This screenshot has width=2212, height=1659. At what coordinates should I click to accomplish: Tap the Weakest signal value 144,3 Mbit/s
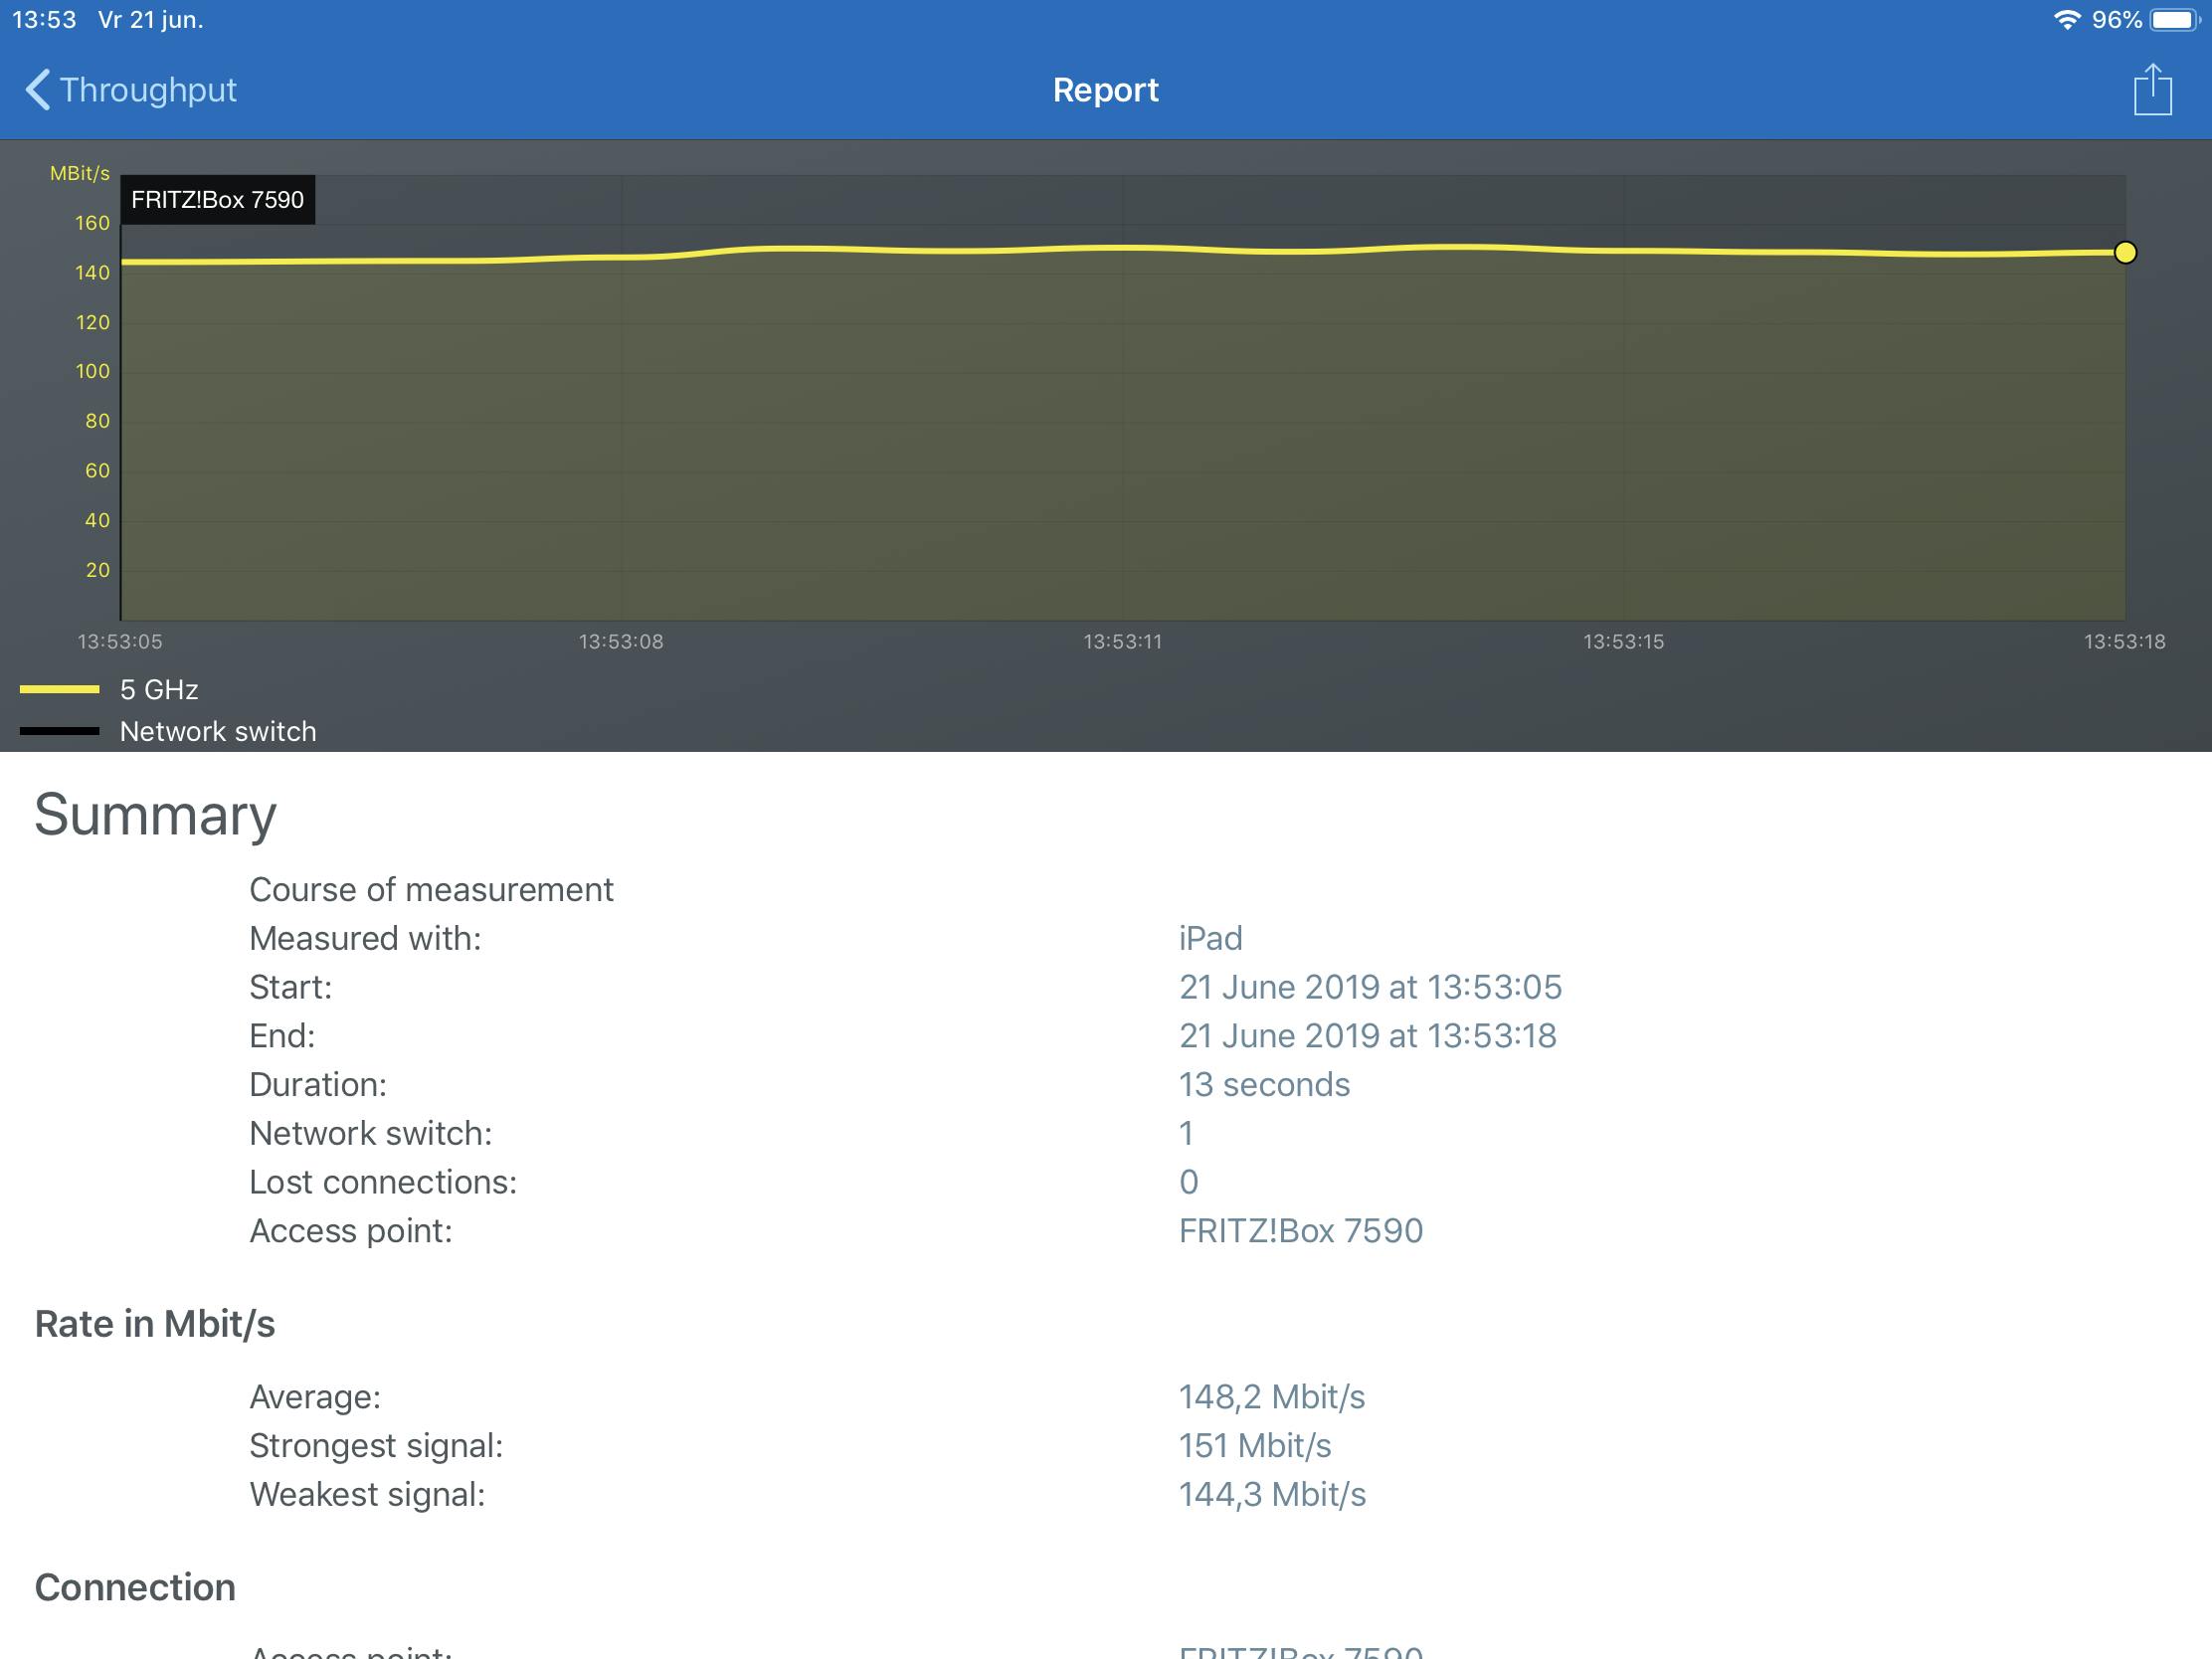point(1271,1495)
